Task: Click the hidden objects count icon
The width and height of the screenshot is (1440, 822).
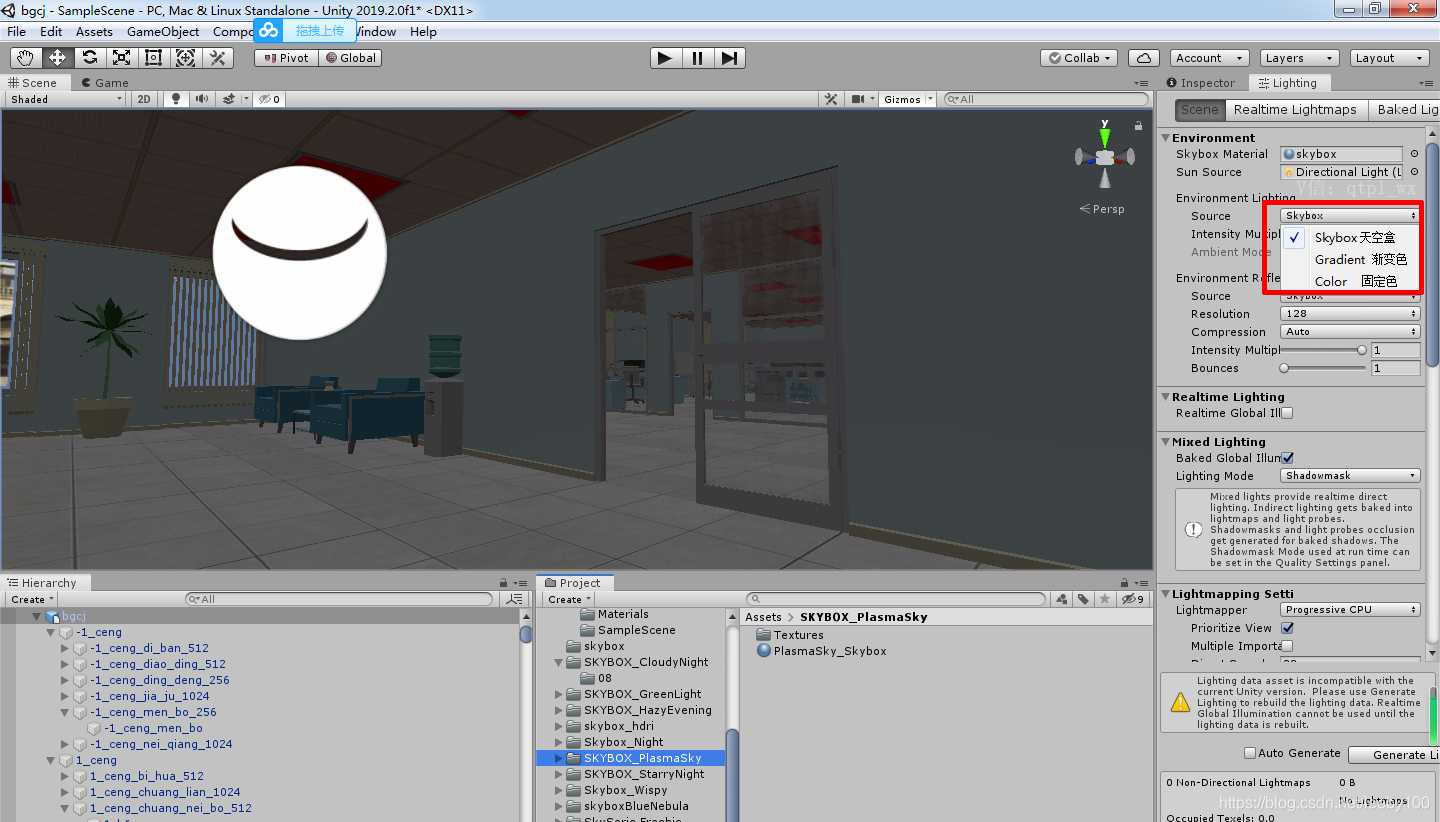Action: tap(269, 99)
